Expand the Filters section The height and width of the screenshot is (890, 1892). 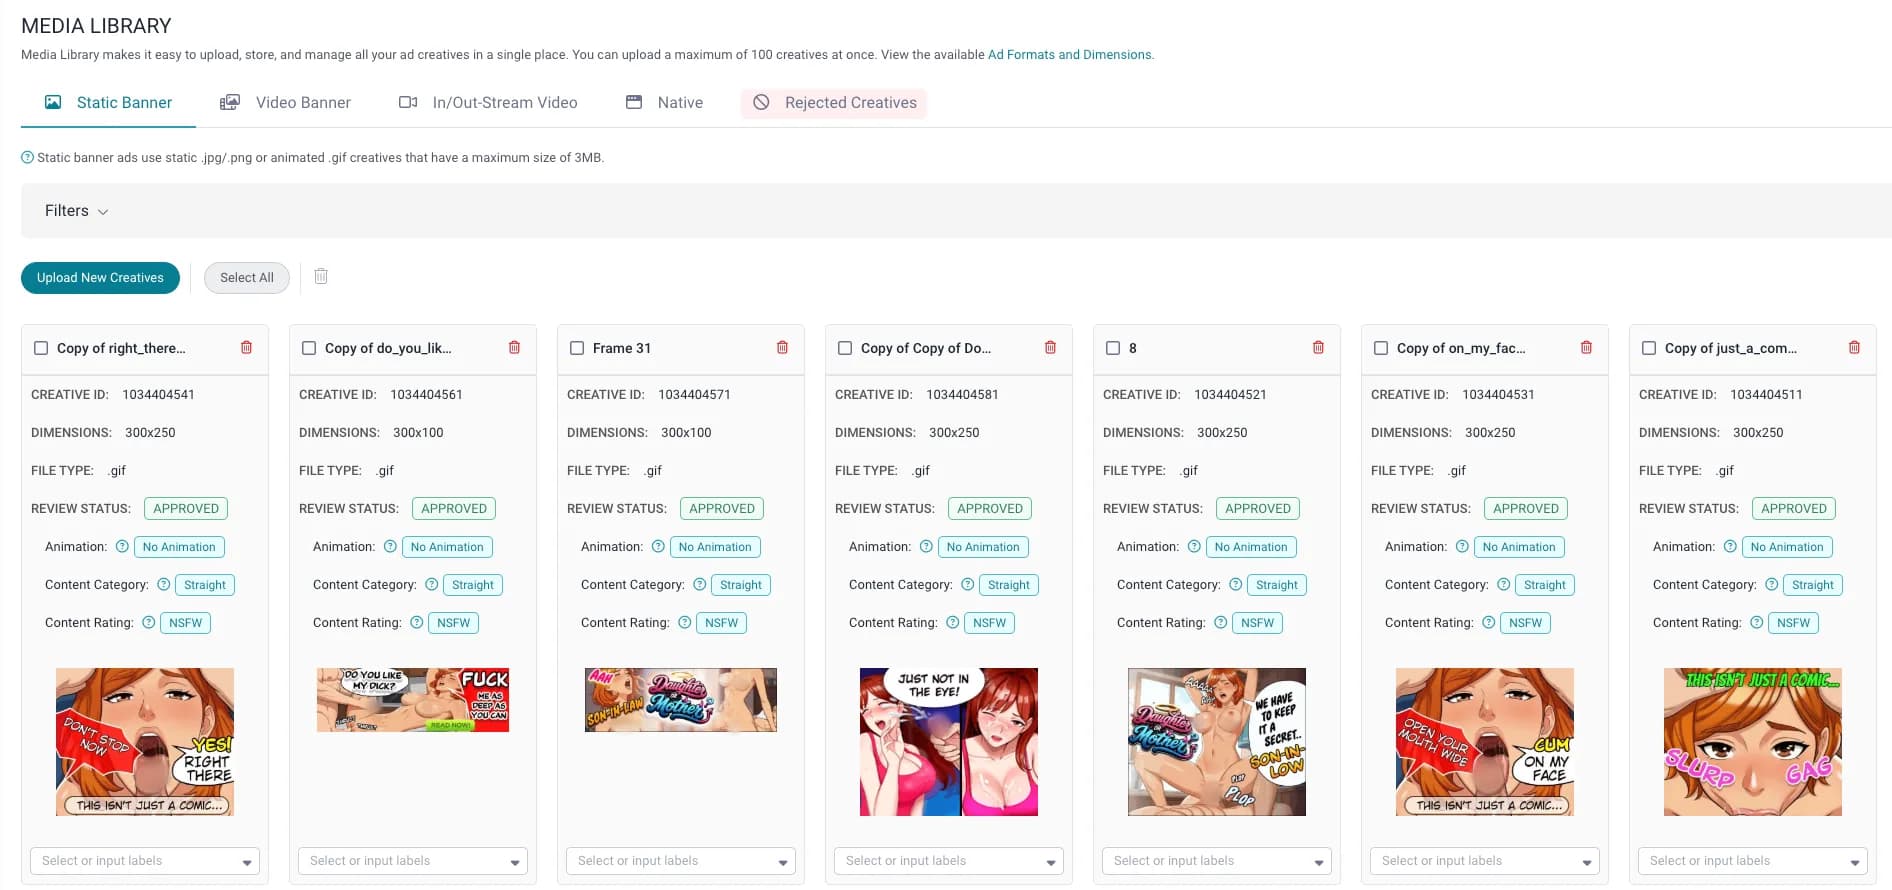click(x=76, y=211)
